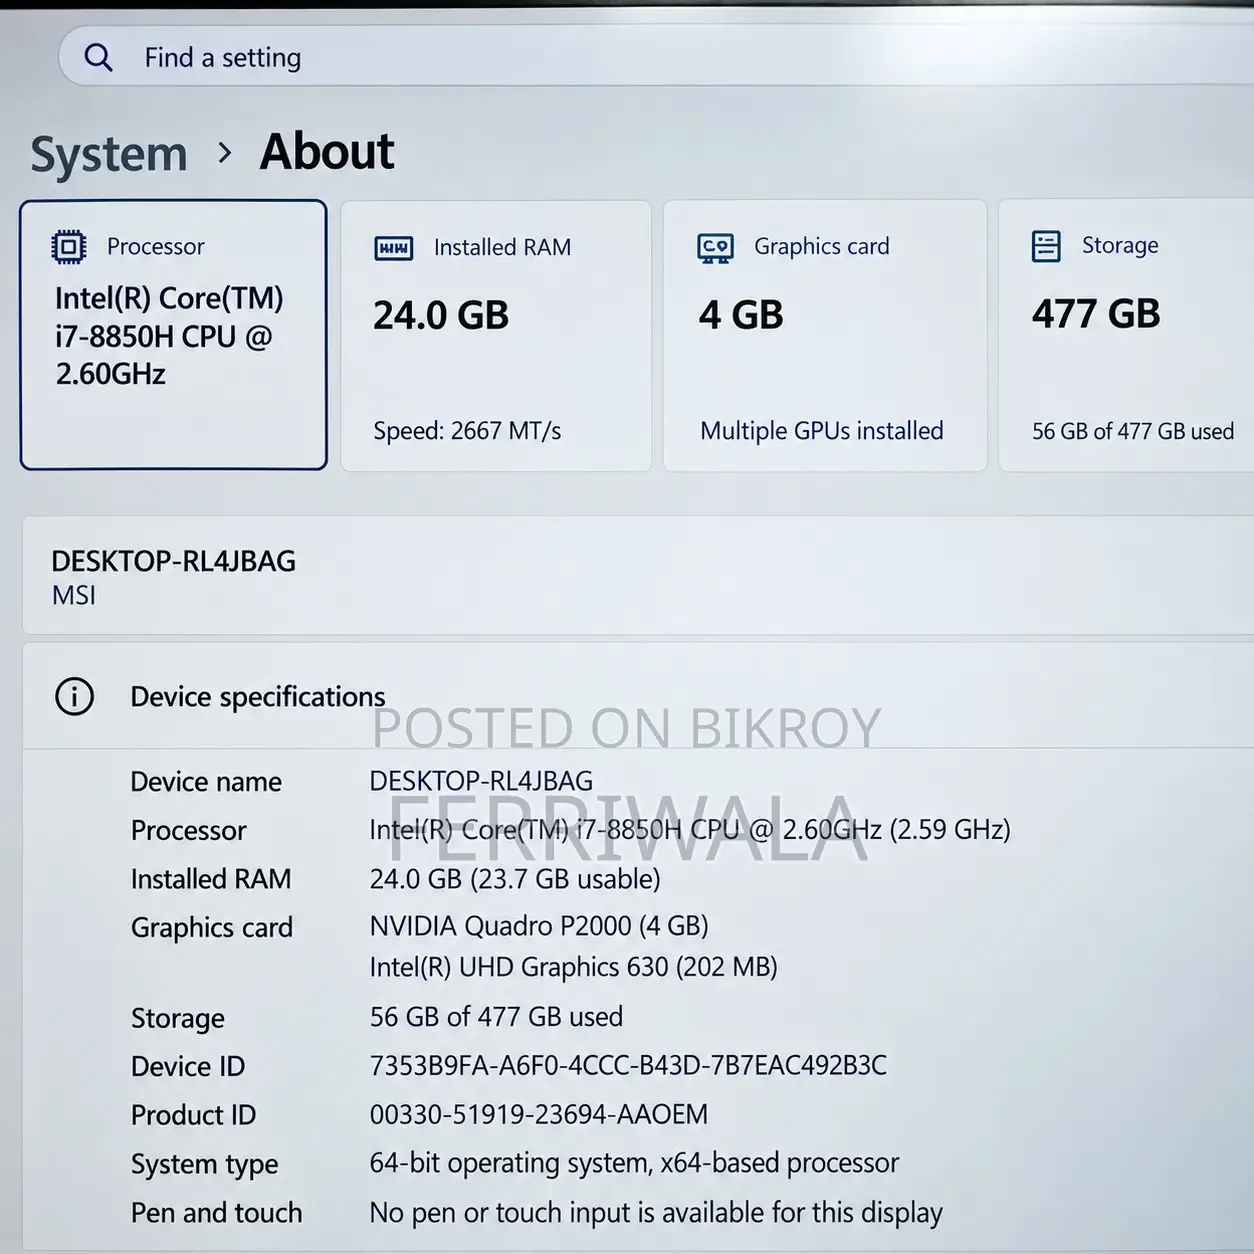Click the 24.0 GB RAM value
1254x1254 pixels.
pyautogui.click(x=441, y=315)
